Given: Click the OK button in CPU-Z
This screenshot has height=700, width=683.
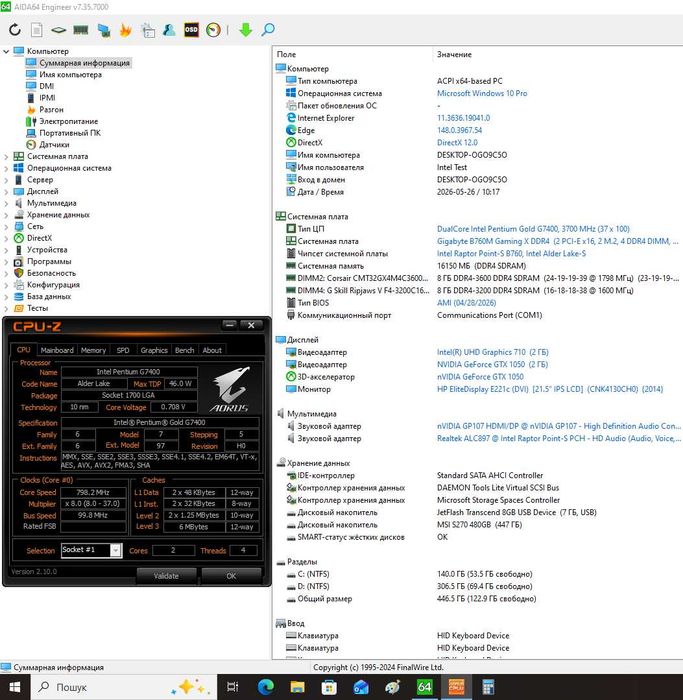Looking at the screenshot, I should tap(231, 576).
